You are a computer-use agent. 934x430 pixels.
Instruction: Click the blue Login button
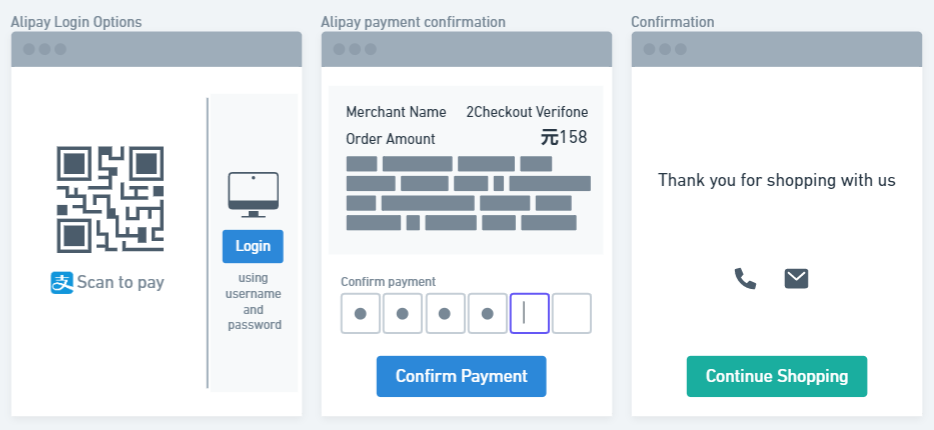[x=253, y=246]
